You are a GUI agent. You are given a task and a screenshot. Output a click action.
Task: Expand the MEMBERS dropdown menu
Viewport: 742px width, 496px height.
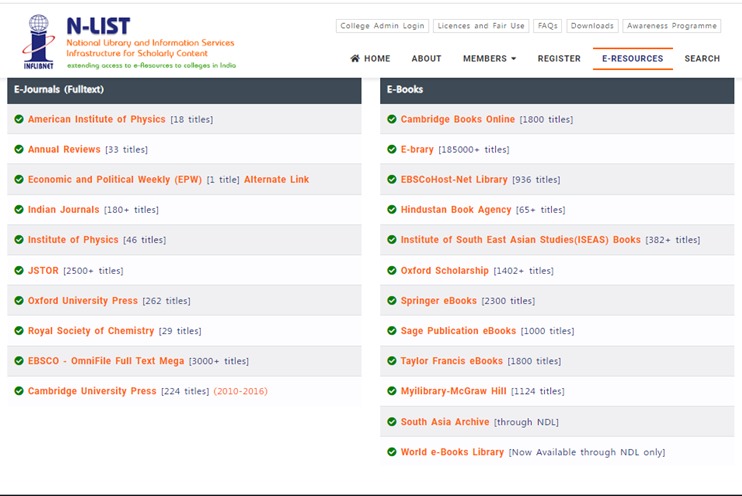click(x=489, y=59)
